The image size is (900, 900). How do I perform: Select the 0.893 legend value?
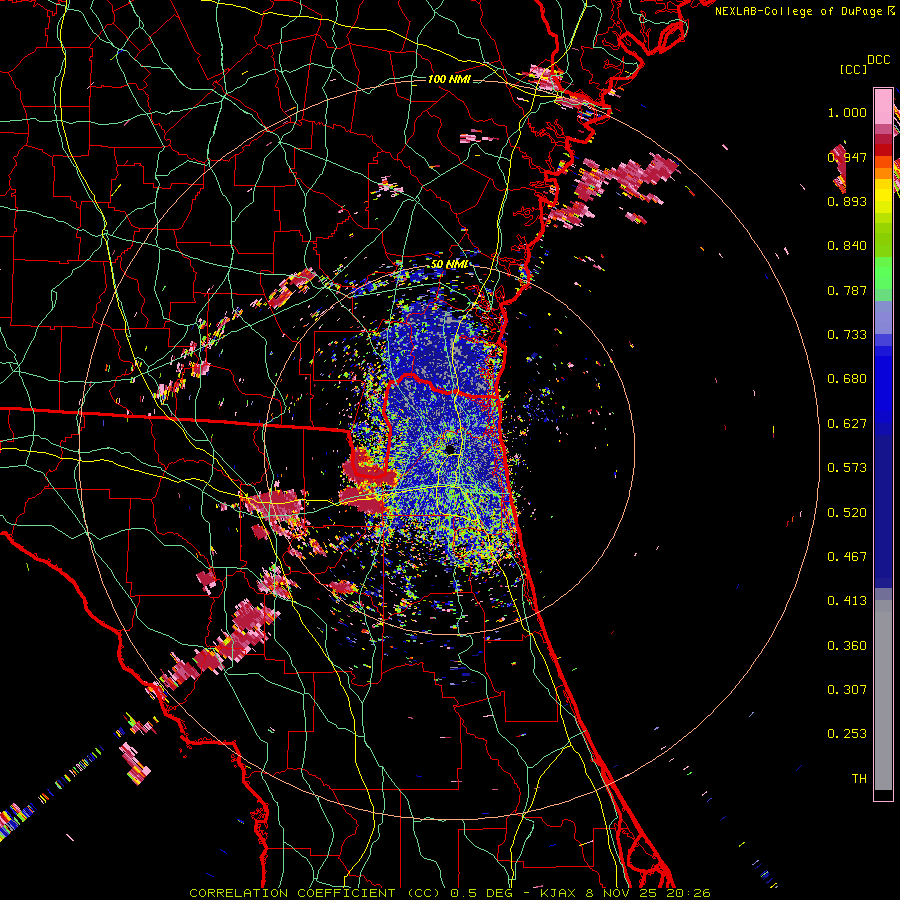click(847, 201)
